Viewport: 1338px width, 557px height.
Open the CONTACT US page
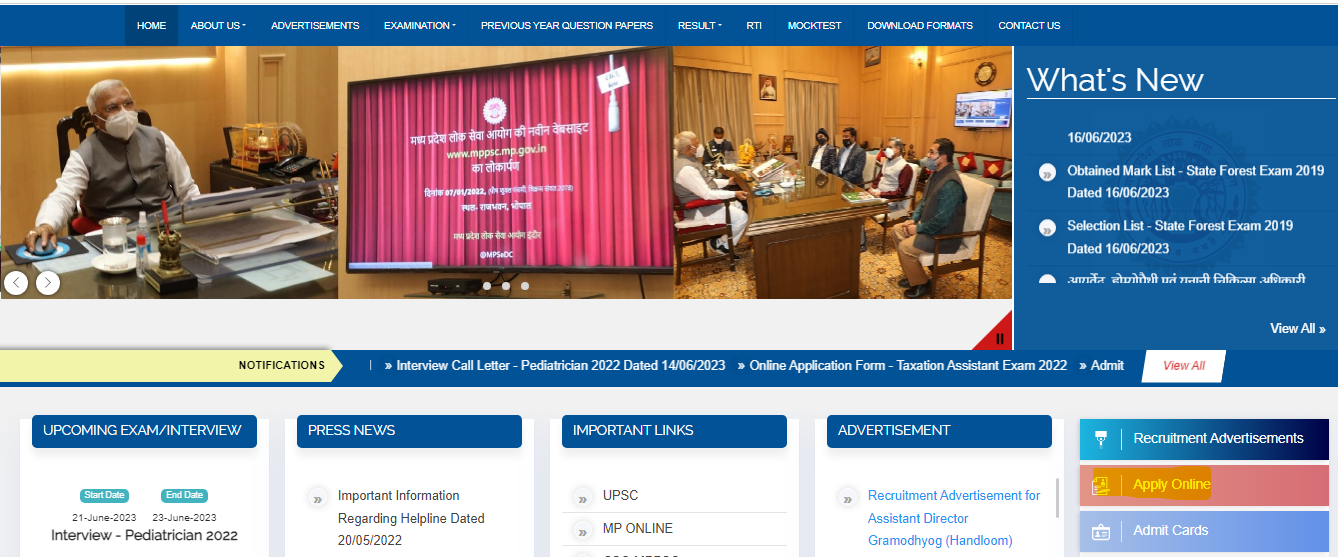point(1029,25)
